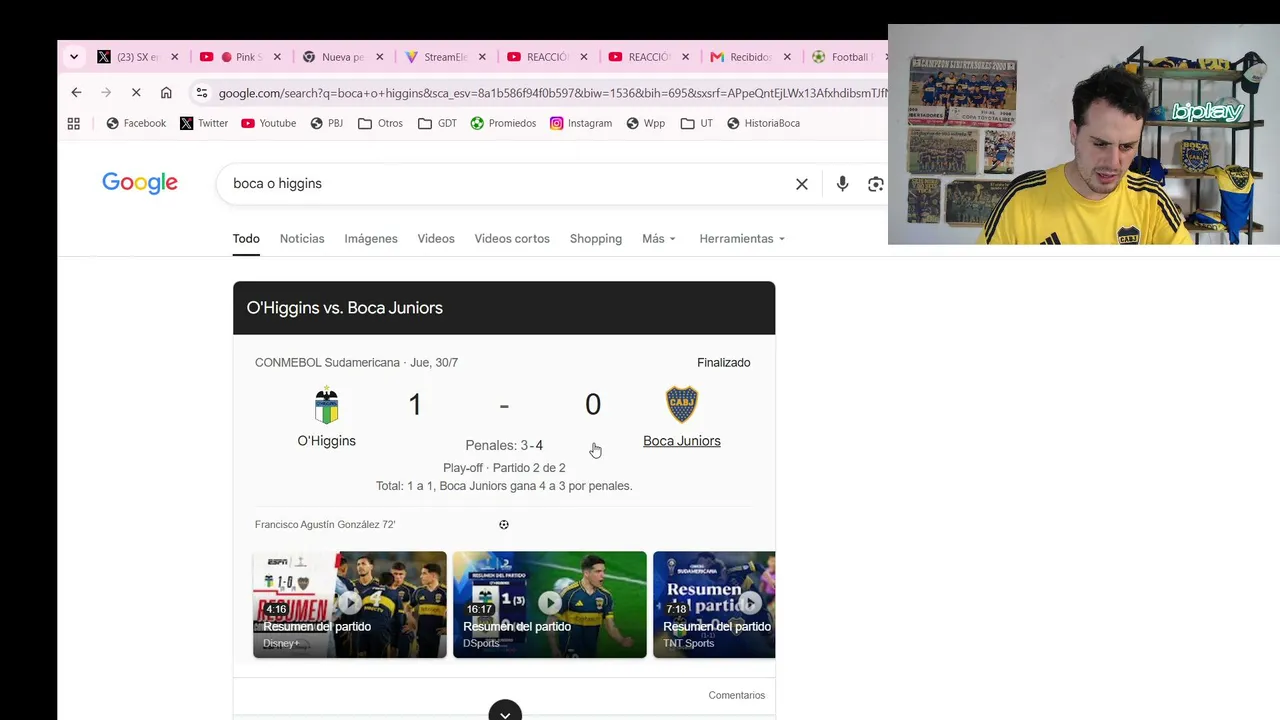1280x720 pixels.
Task: Clear the search query with the X
Action: pos(802,184)
